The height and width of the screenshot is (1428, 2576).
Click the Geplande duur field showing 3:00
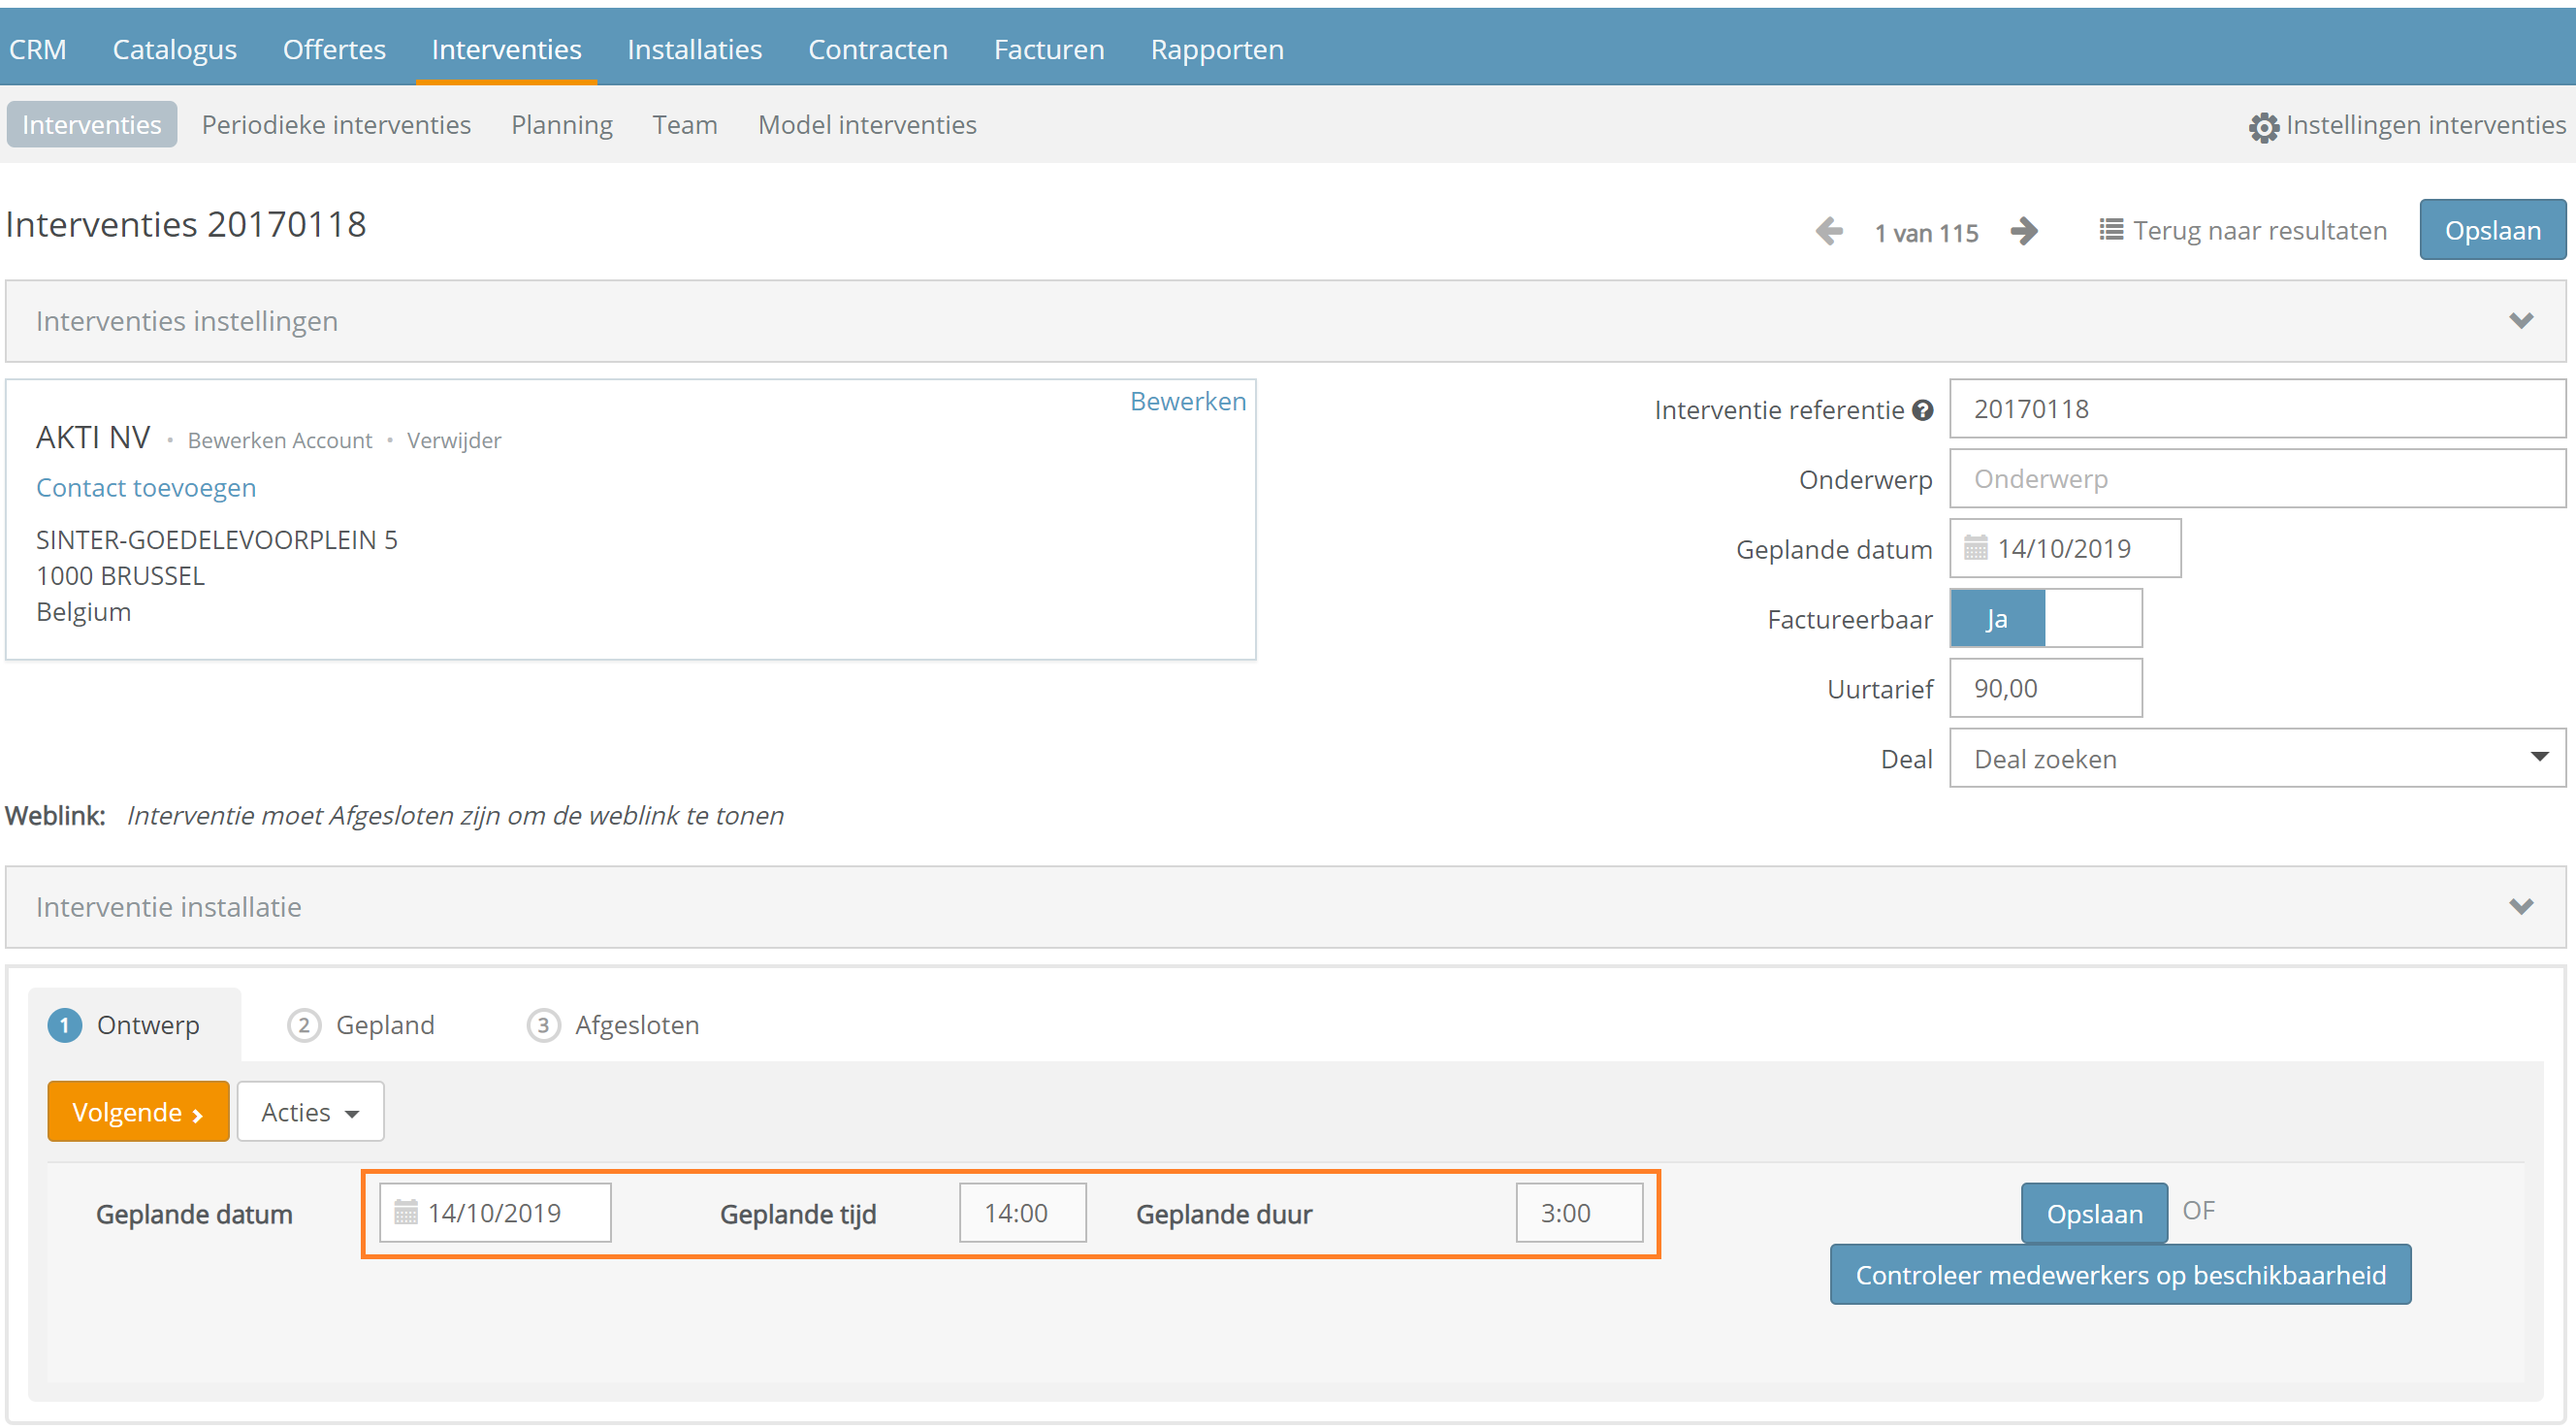(x=1579, y=1213)
